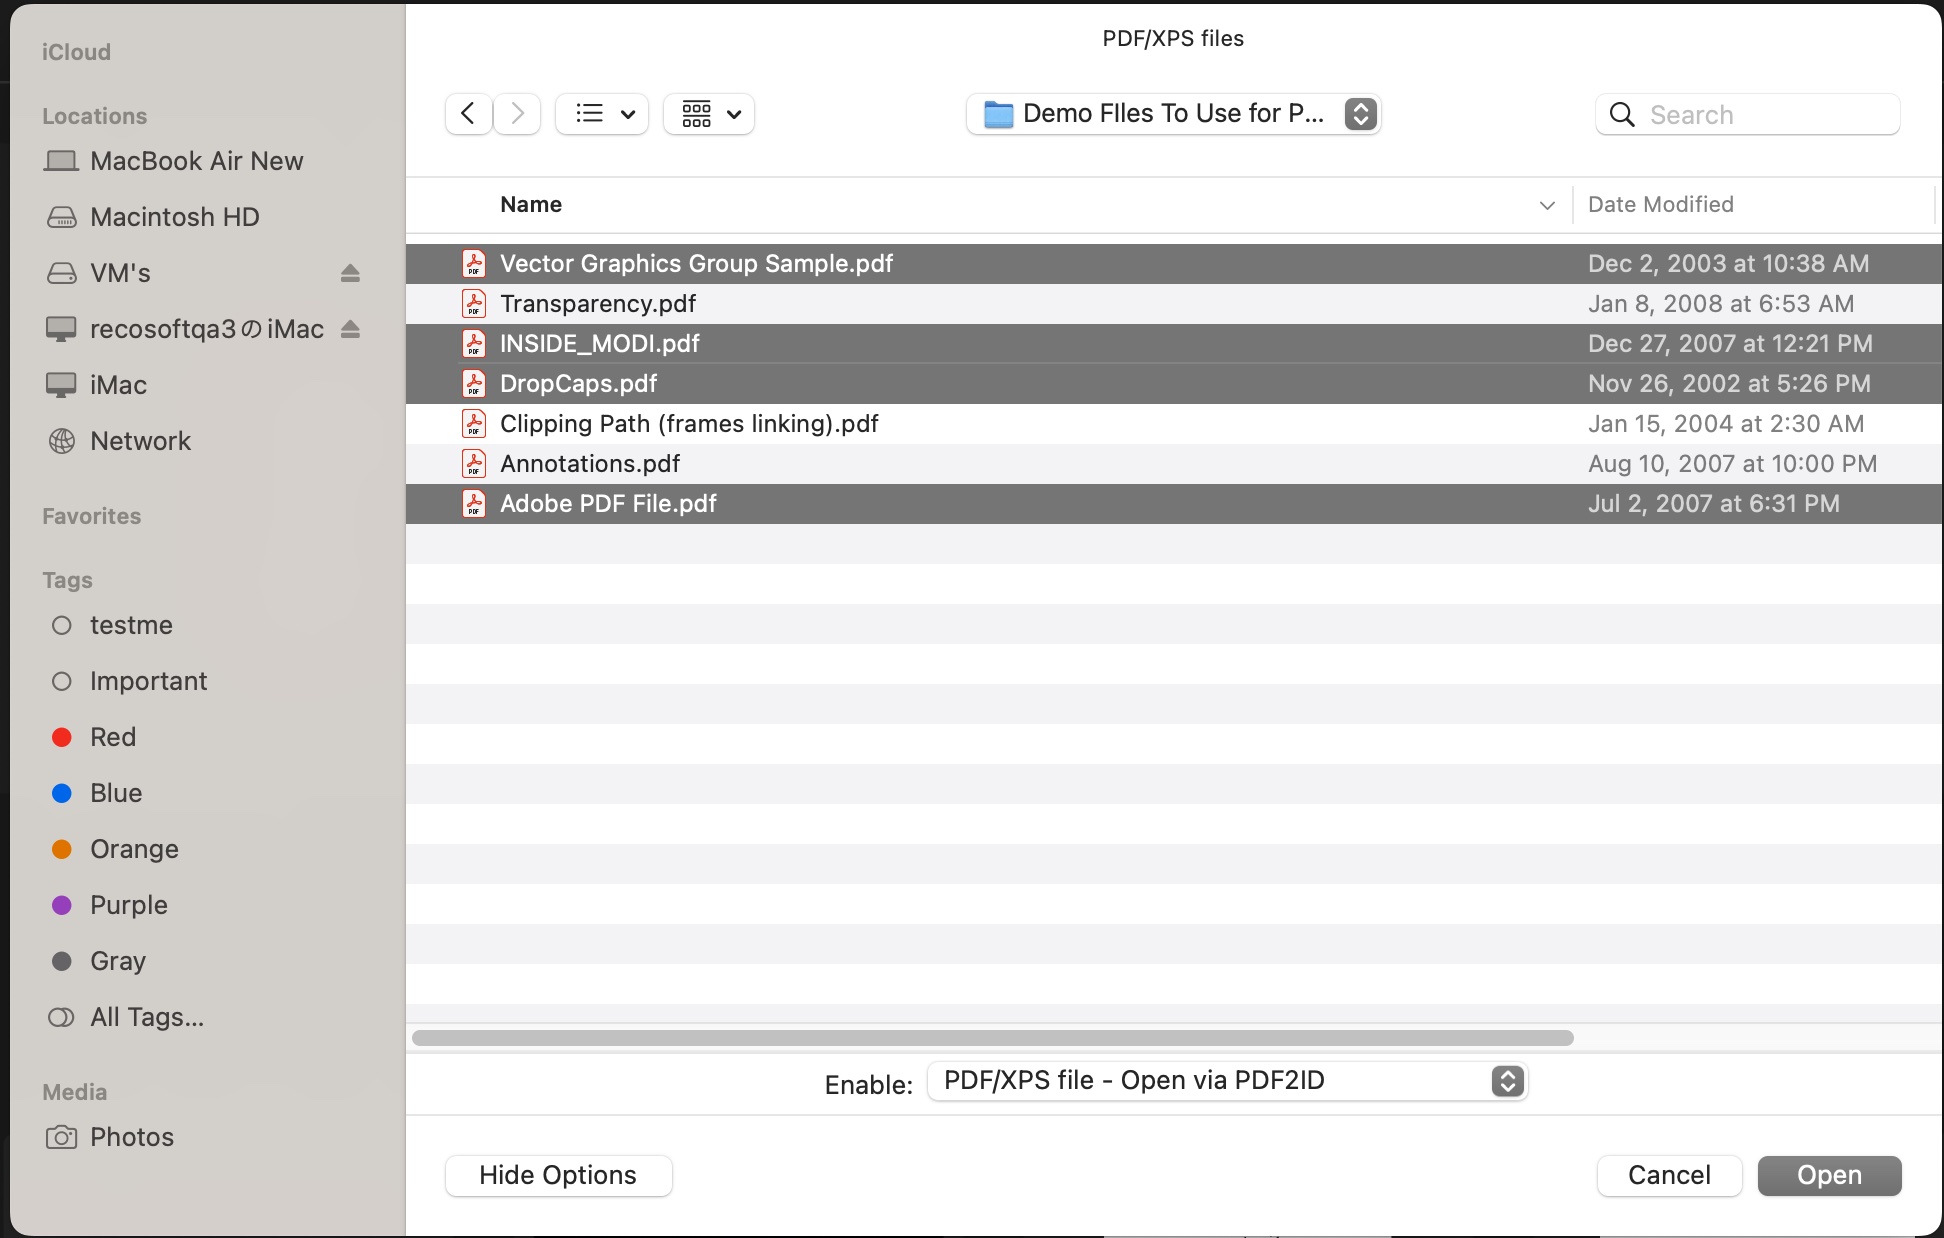Screen dimensions: 1944x1238
Task: Click Hide Options
Action: (x=557, y=1175)
